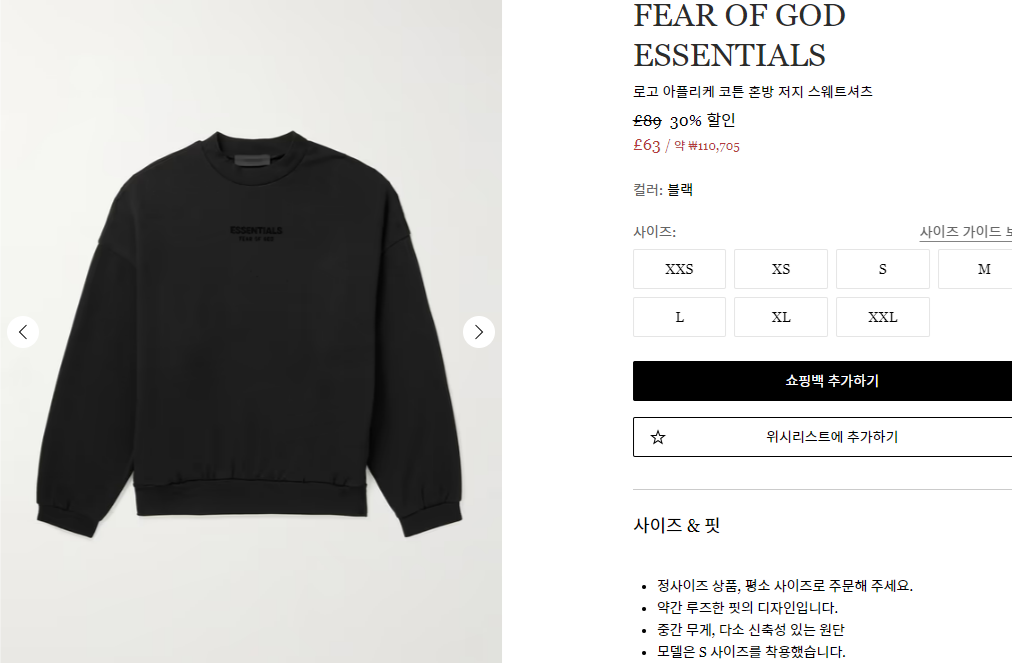Image resolution: width=1012 pixels, height=663 pixels.
Task: Choose size M option
Action: click(975, 269)
